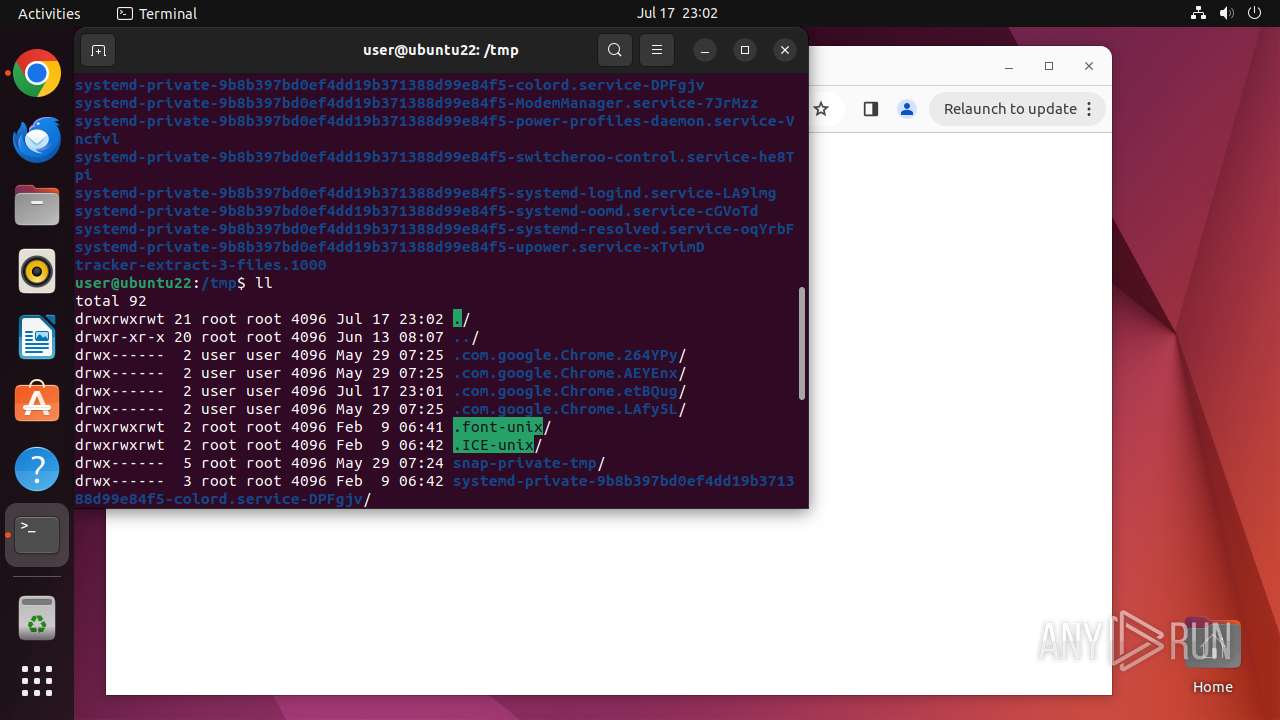Open the Terminal search tool
1280x720 pixels.
615,50
